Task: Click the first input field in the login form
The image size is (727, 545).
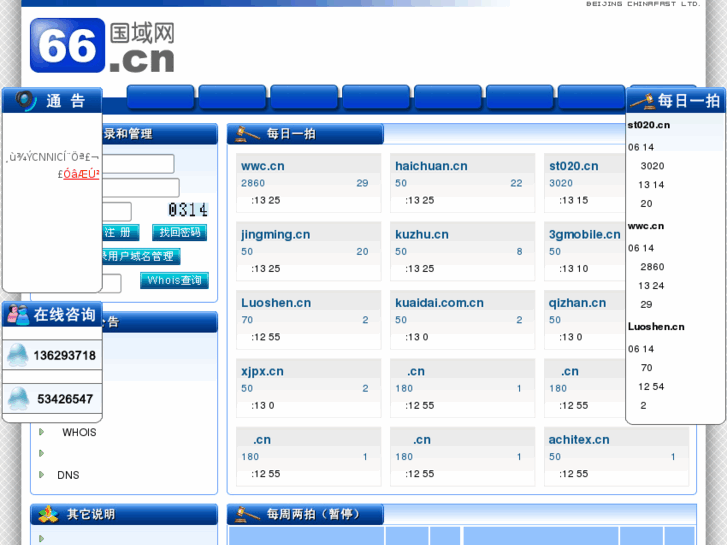Action: coord(138,164)
